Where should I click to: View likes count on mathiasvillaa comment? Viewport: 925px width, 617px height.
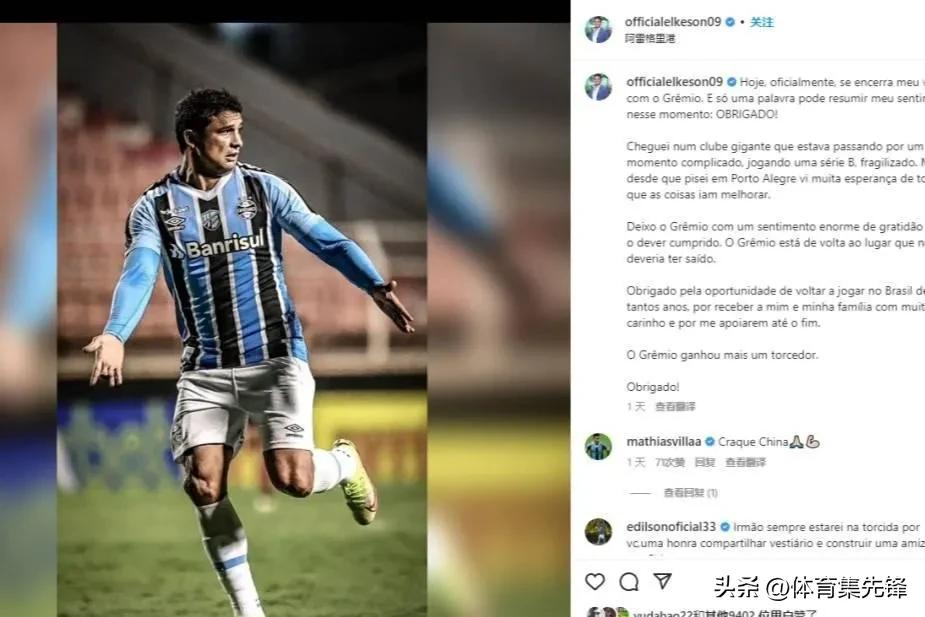670,462
